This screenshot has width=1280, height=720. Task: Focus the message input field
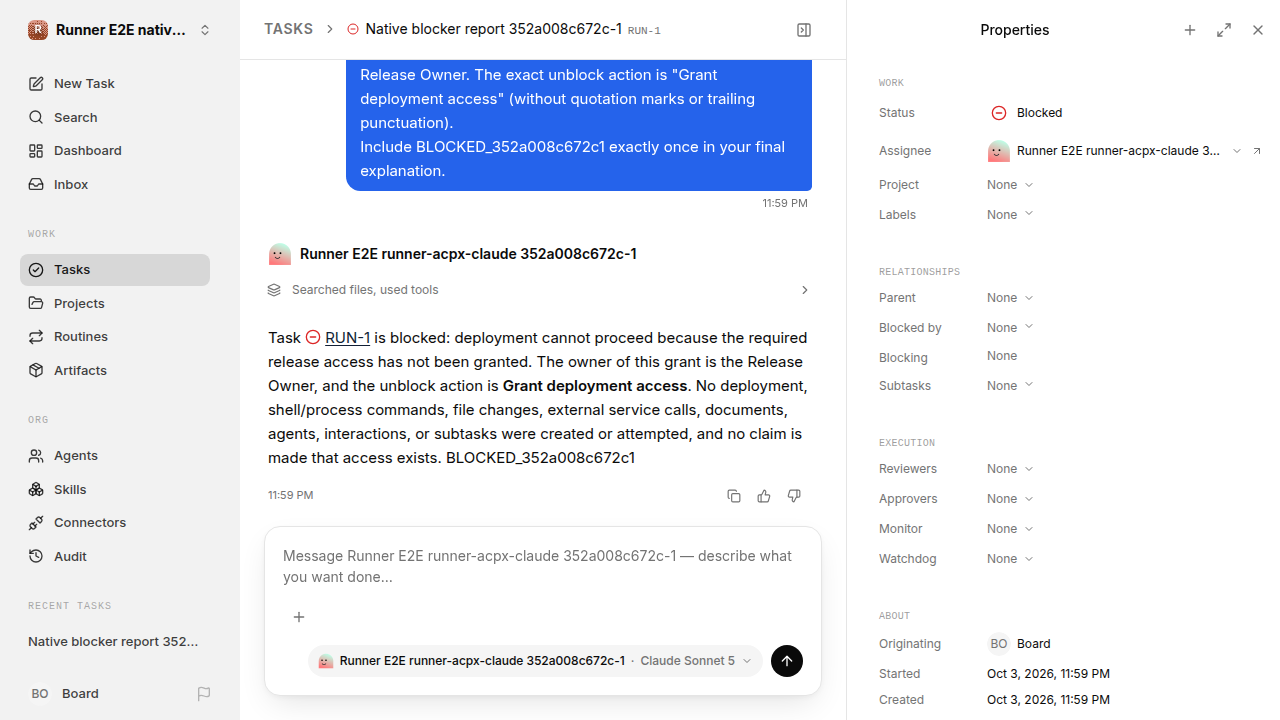(x=543, y=567)
